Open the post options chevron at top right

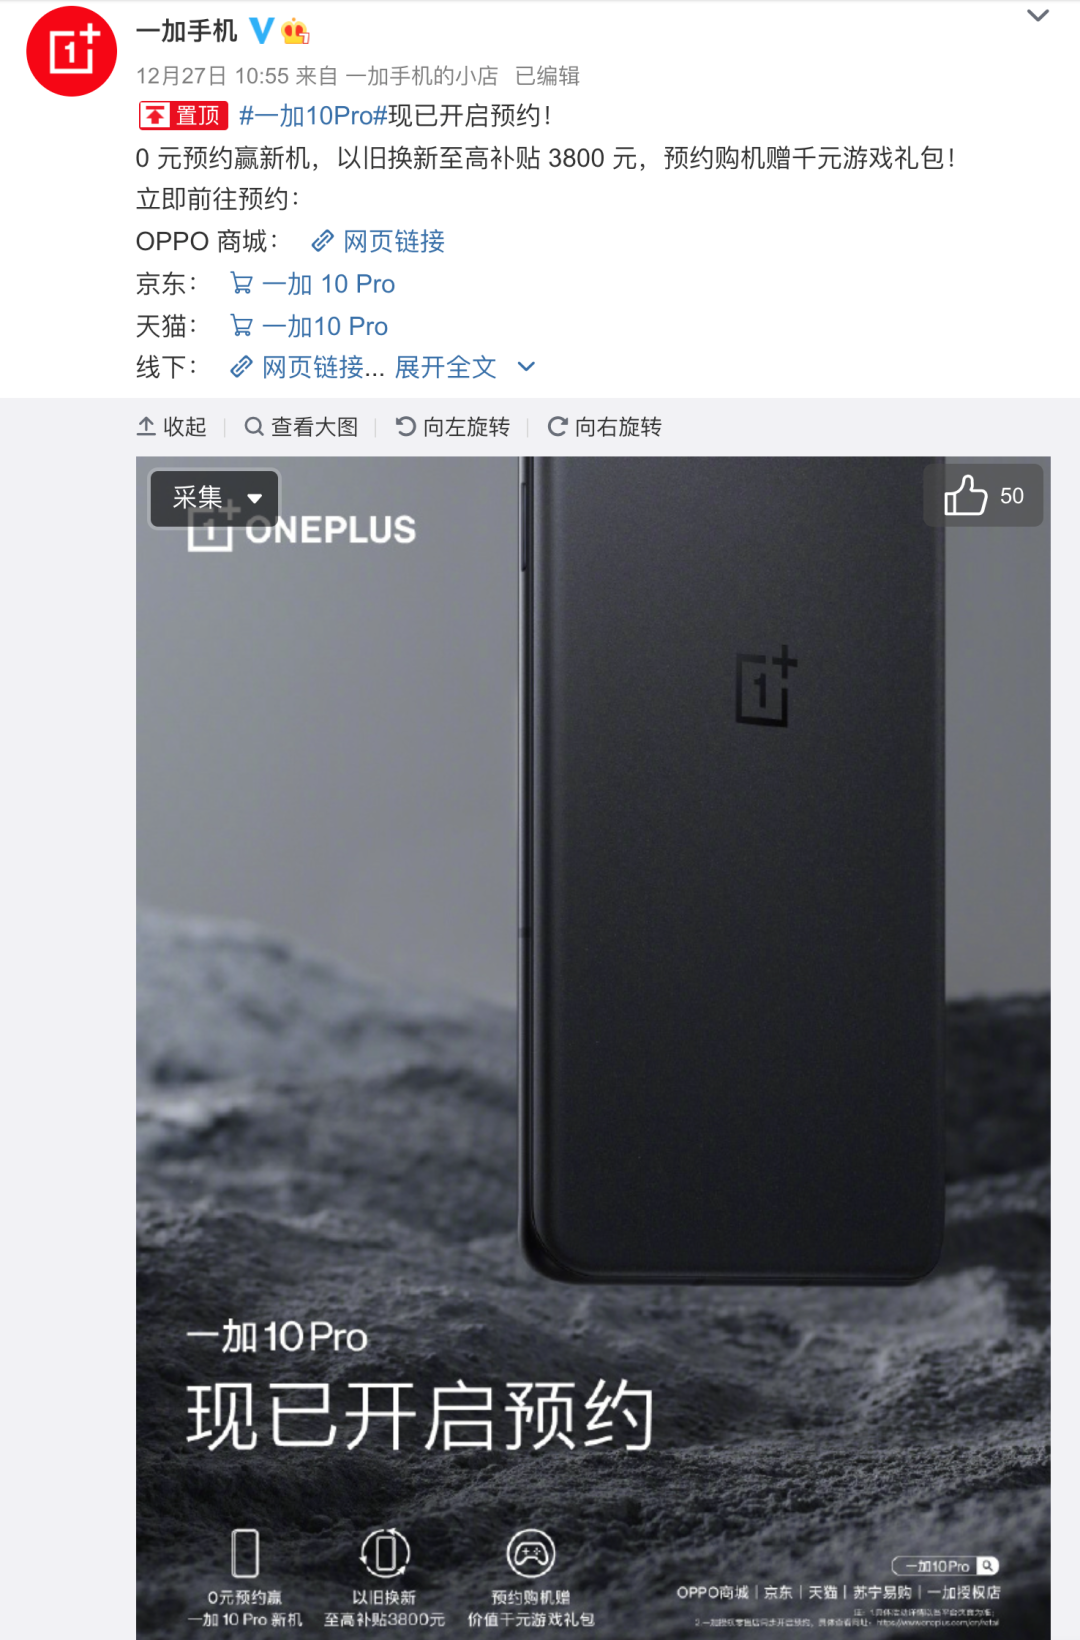click(1038, 16)
